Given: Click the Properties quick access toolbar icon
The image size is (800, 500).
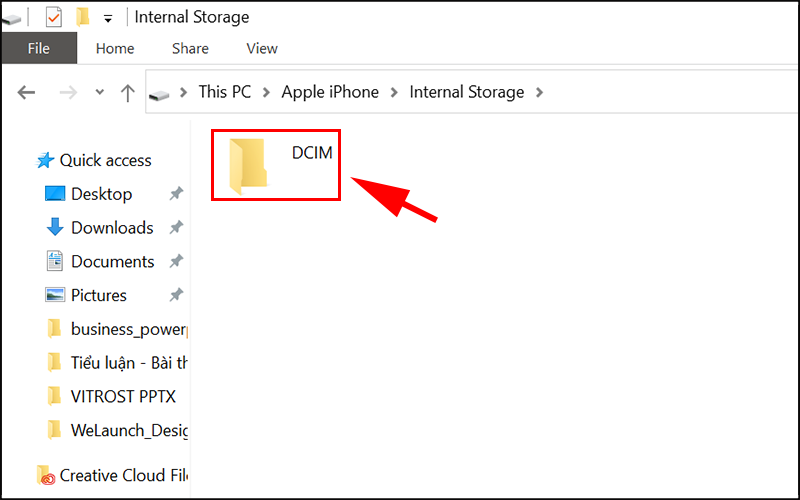Looking at the screenshot, I should pos(54,17).
